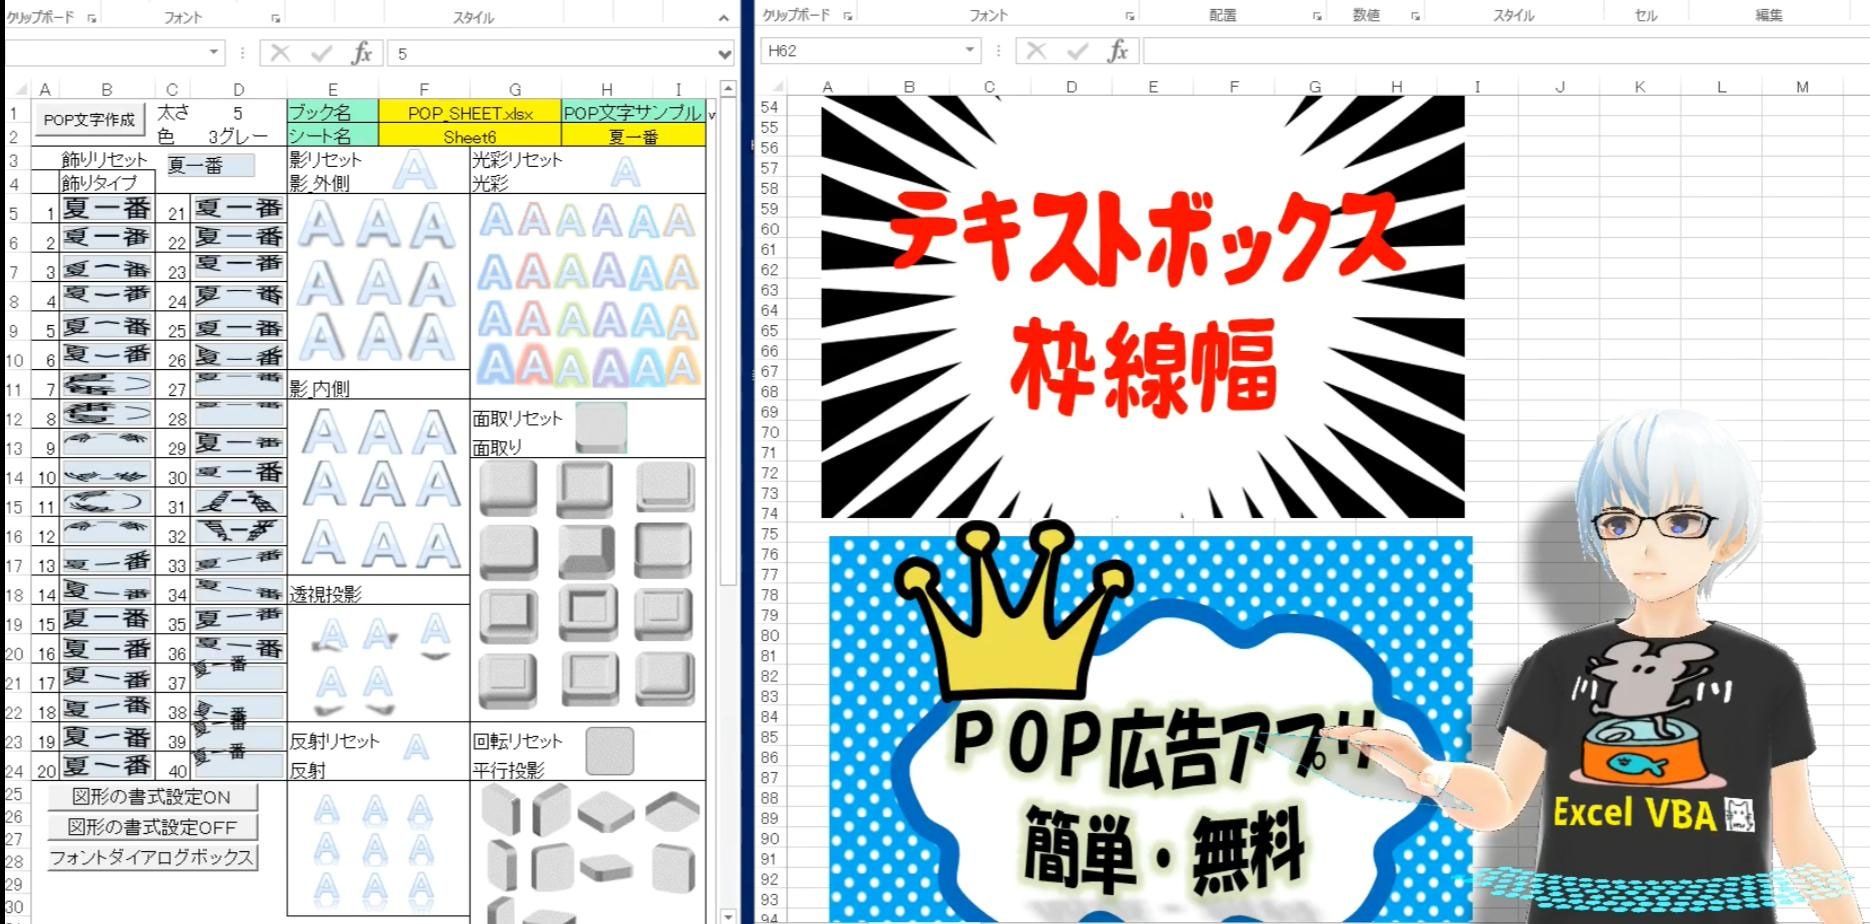Click the Enter checkmark icon on the formula bar

point(322,52)
